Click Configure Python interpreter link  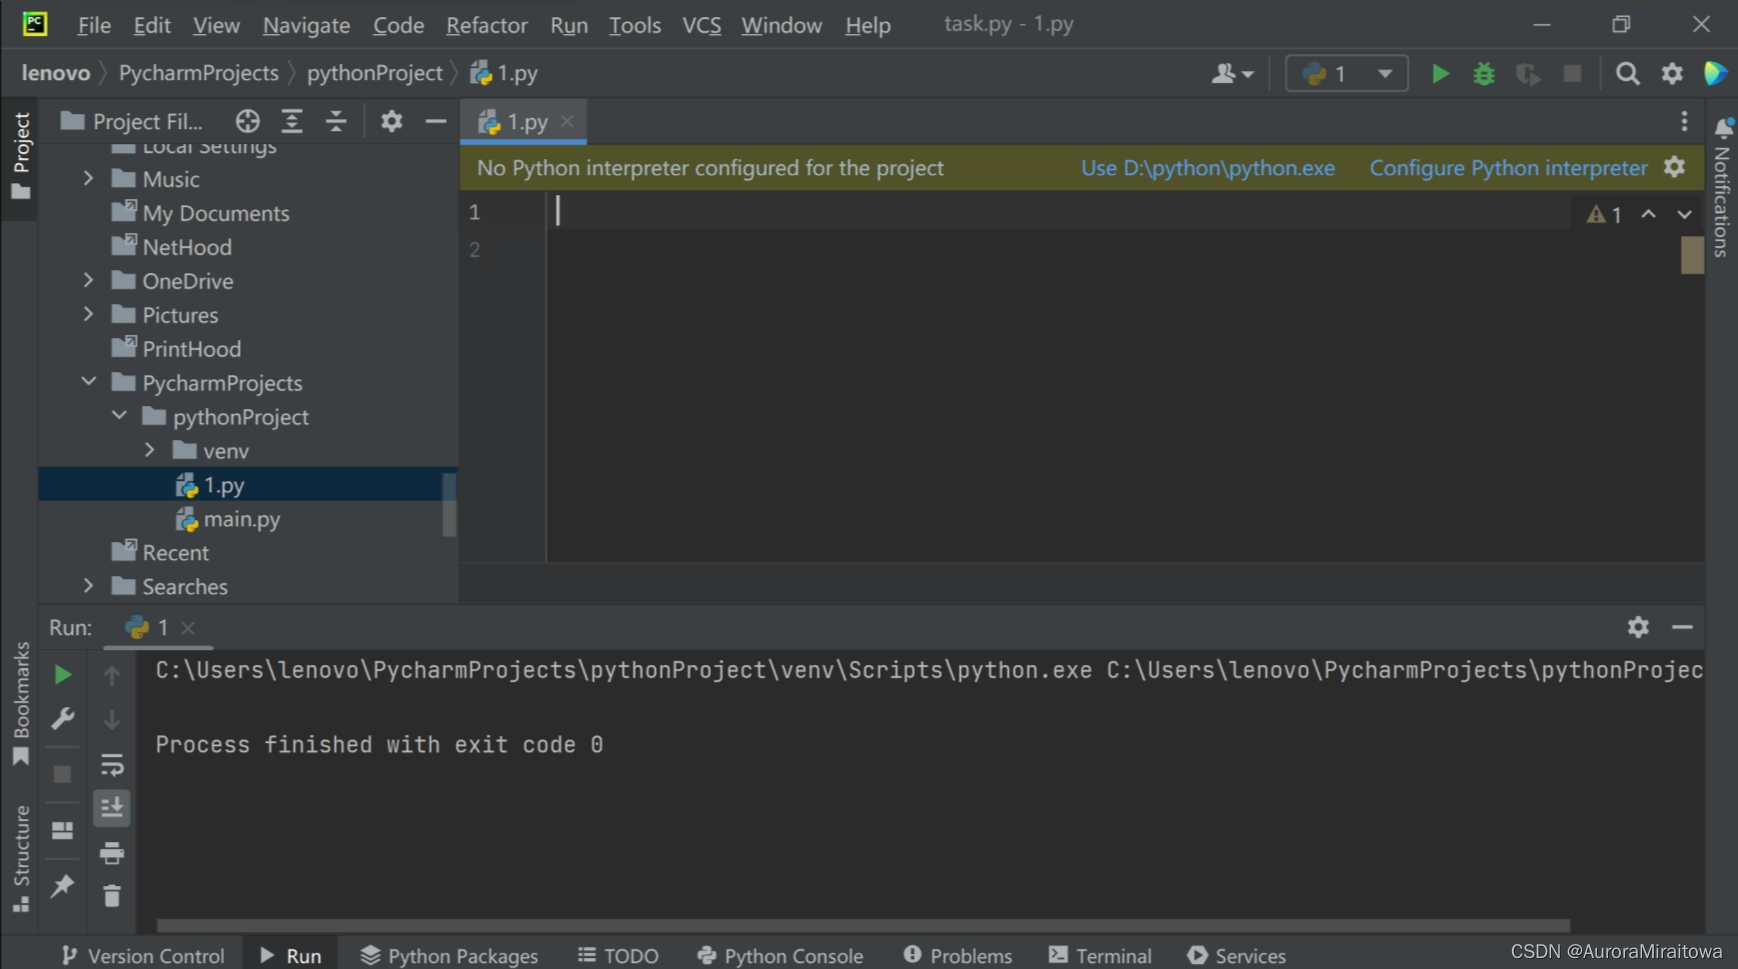pyautogui.click(x=1509, y=168)
